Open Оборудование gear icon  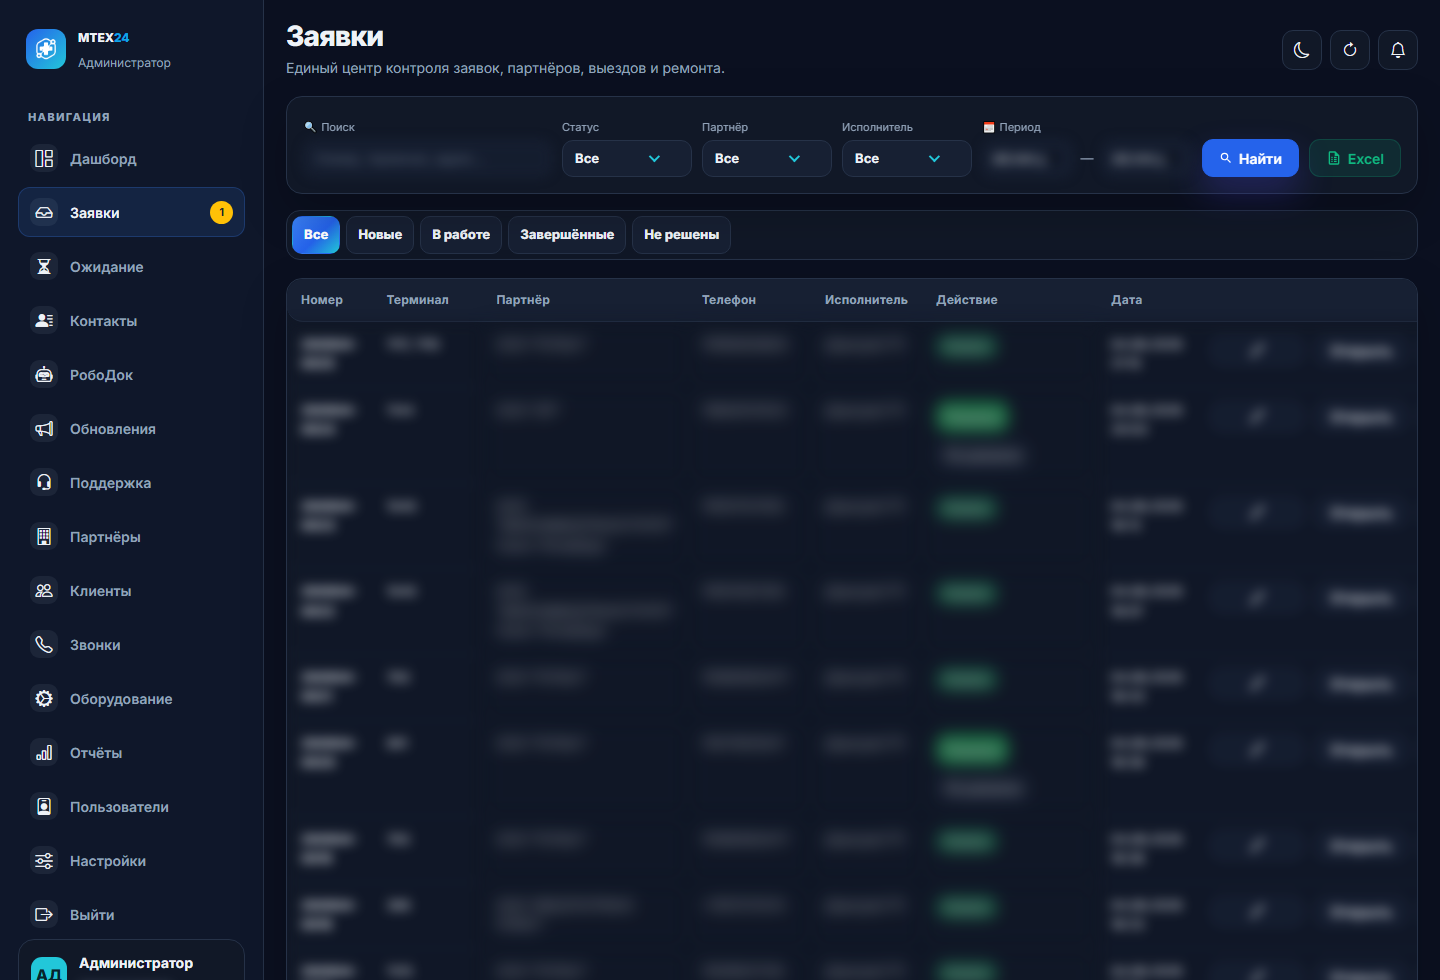pos(44,699)
